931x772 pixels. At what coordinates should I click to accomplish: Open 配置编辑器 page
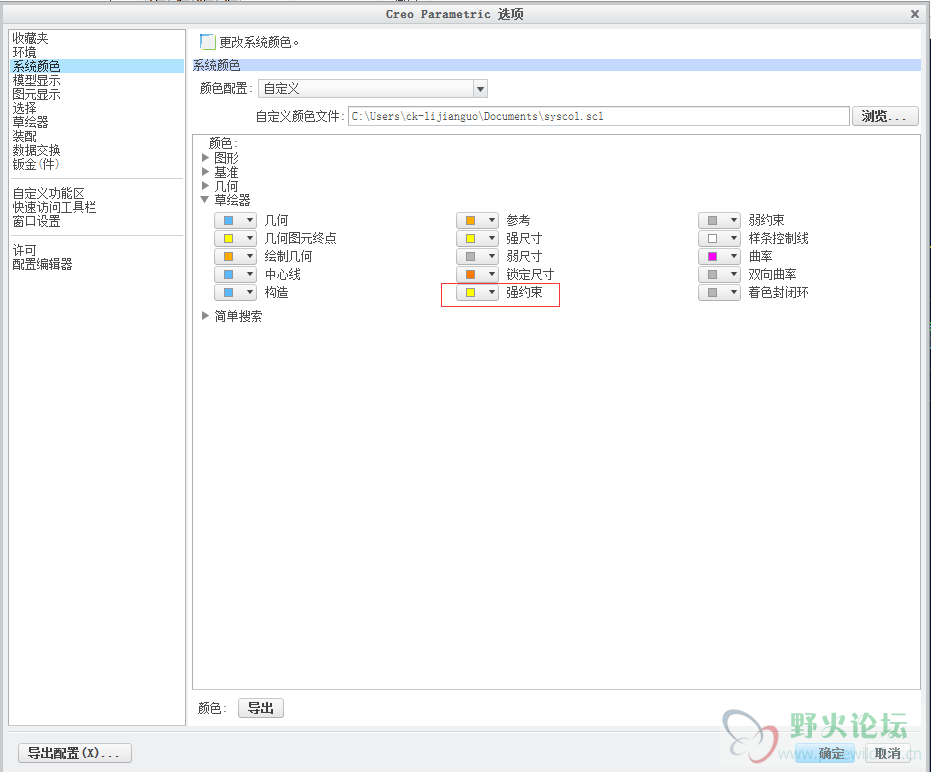[43, 264]
